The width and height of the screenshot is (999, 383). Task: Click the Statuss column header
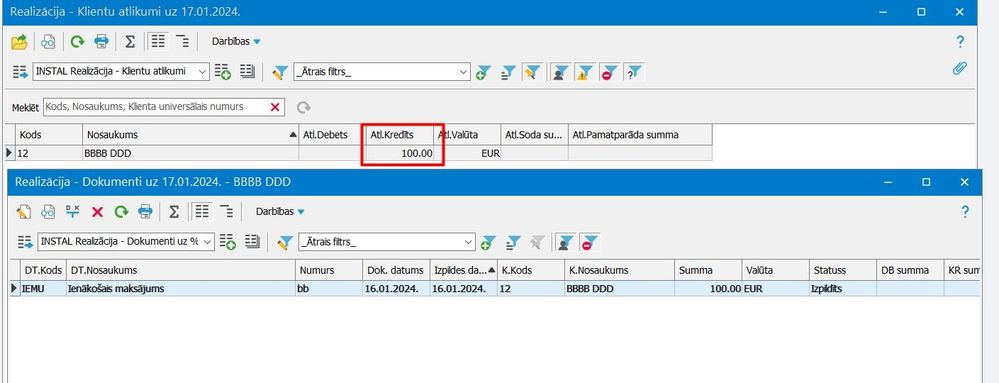click(x=843, y=270)
